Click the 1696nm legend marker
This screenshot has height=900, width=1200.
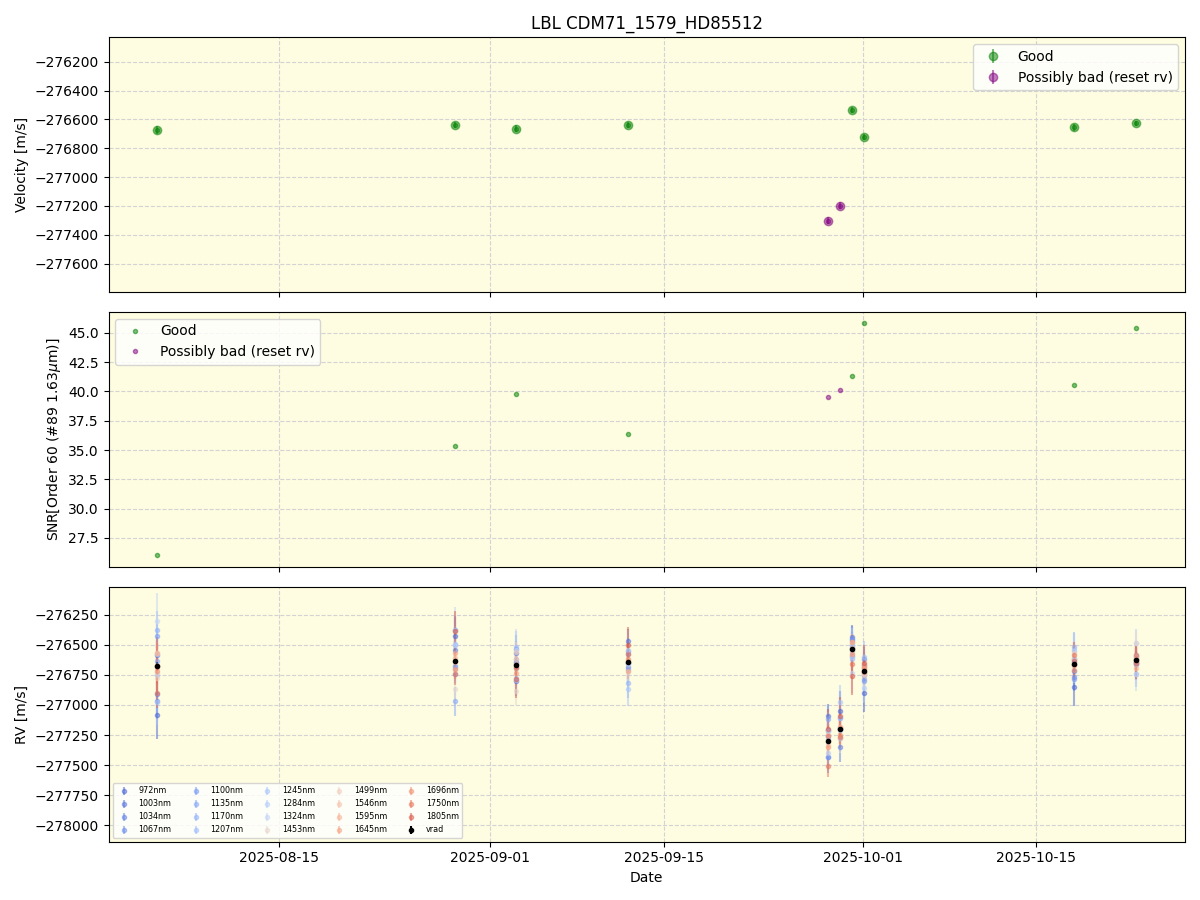click(411, 791)
